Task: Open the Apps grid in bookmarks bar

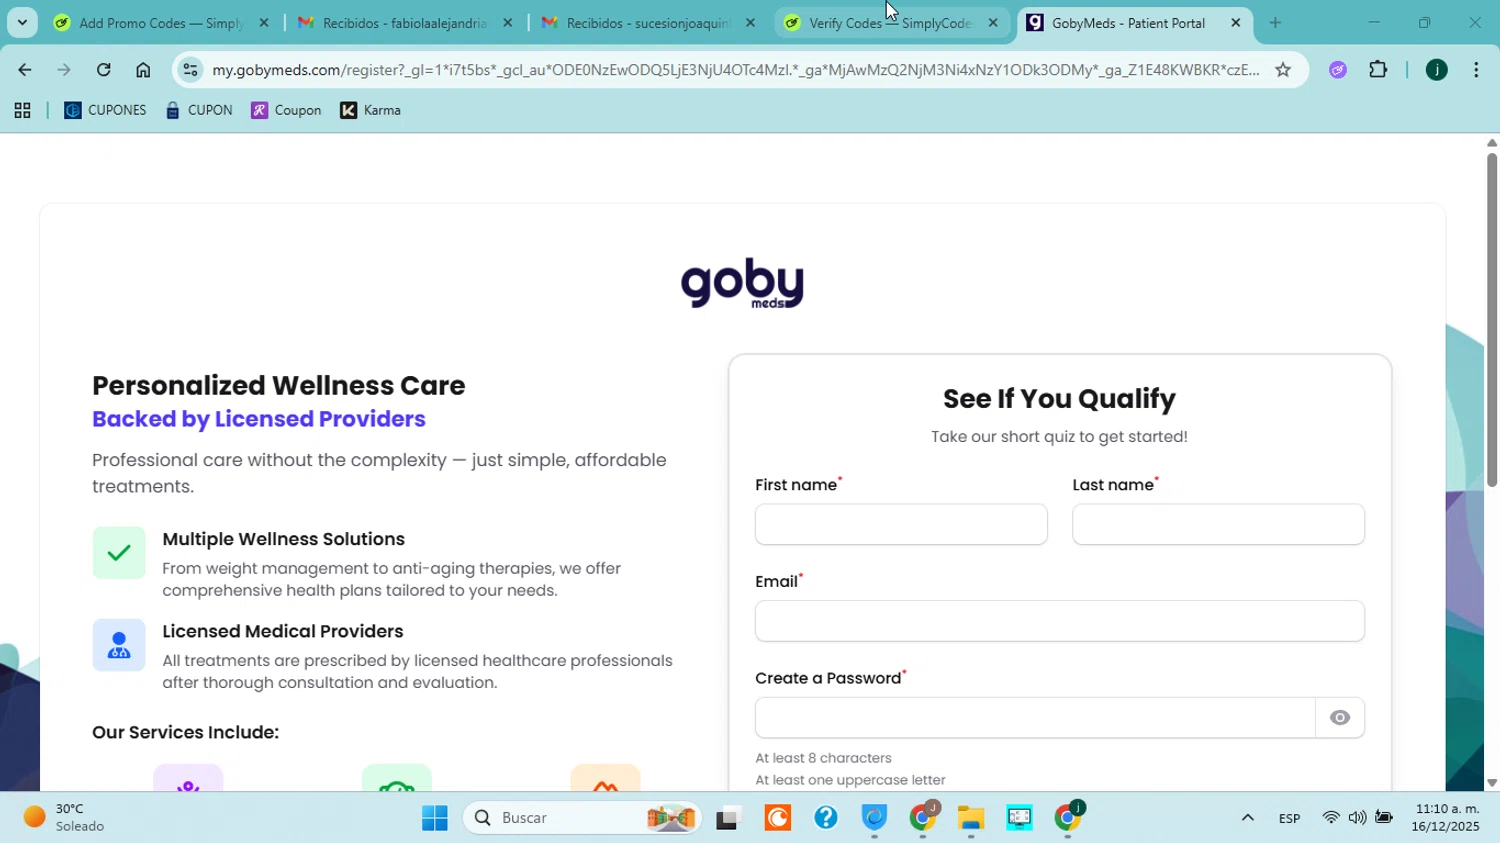Action: tap(22, 111)
